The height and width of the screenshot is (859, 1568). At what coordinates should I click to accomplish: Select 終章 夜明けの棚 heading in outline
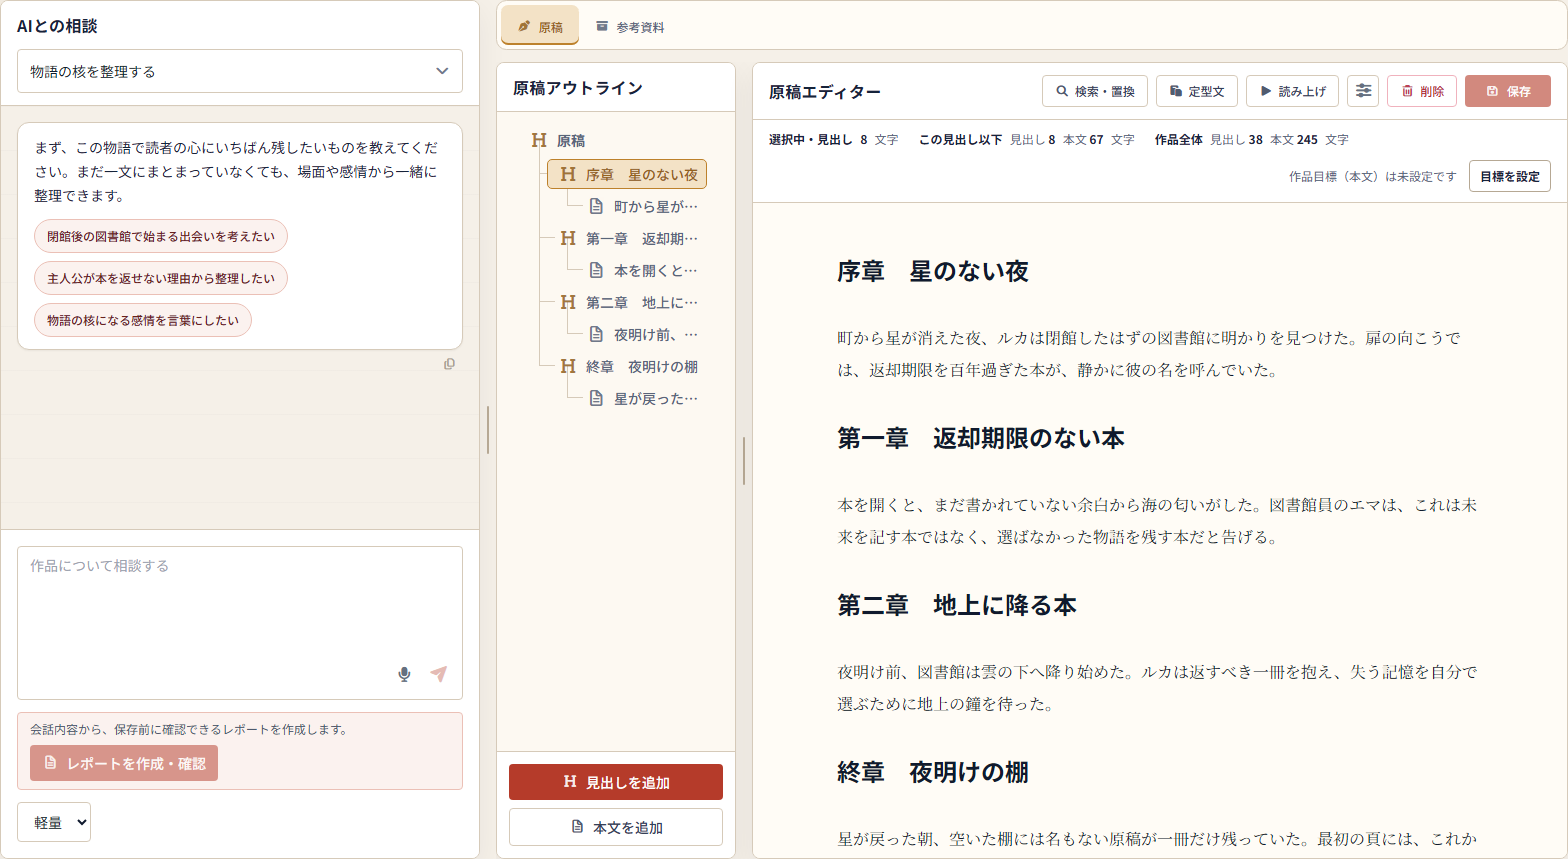tap(629, 366)
